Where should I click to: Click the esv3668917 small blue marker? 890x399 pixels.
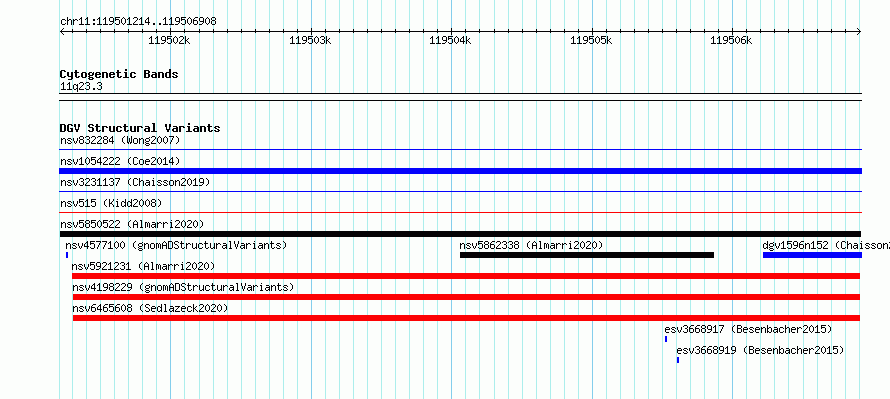666,339
